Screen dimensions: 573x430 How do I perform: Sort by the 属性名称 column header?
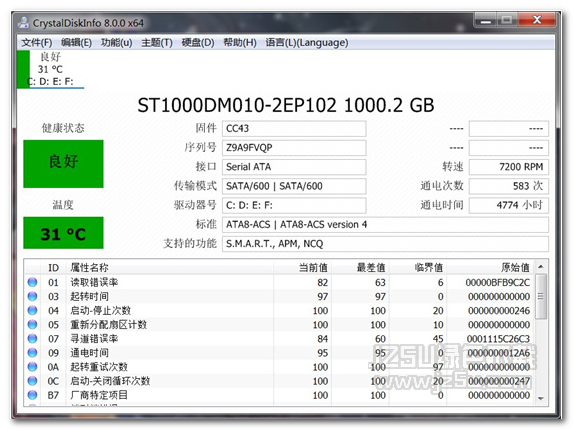click(170, 267)
